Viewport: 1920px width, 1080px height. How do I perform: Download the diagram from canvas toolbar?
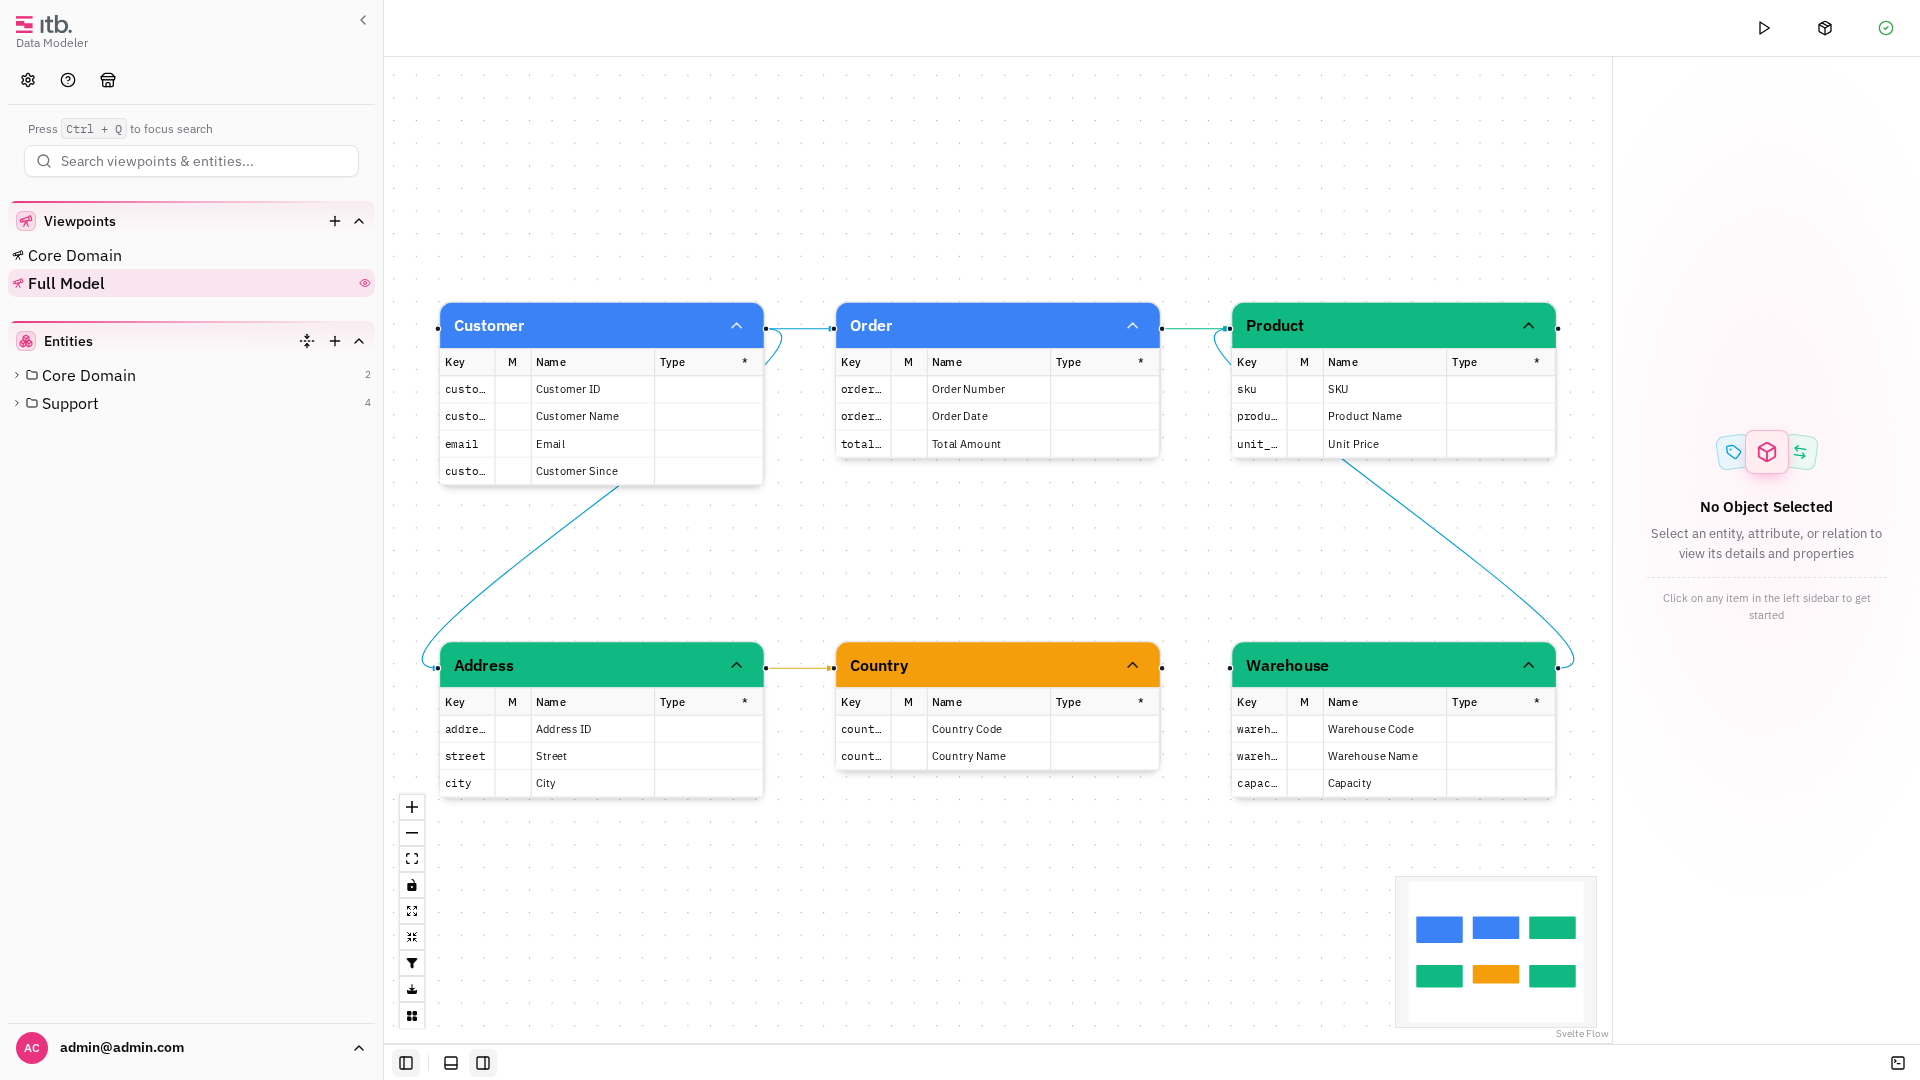(412, 989)
